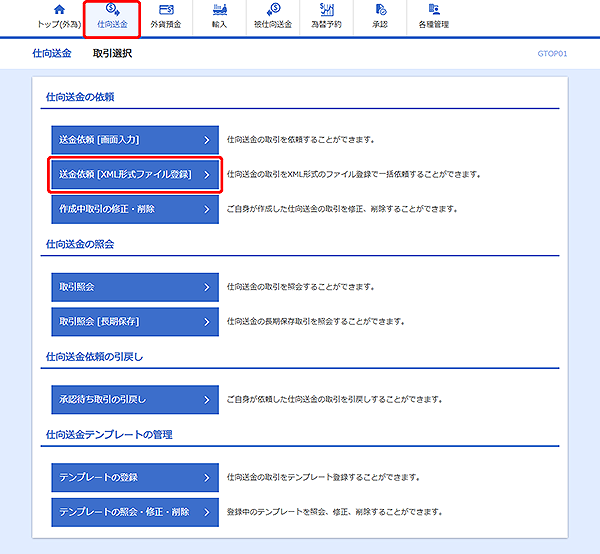Click the 取引選択 page title
600x554 pixels.
112,54
